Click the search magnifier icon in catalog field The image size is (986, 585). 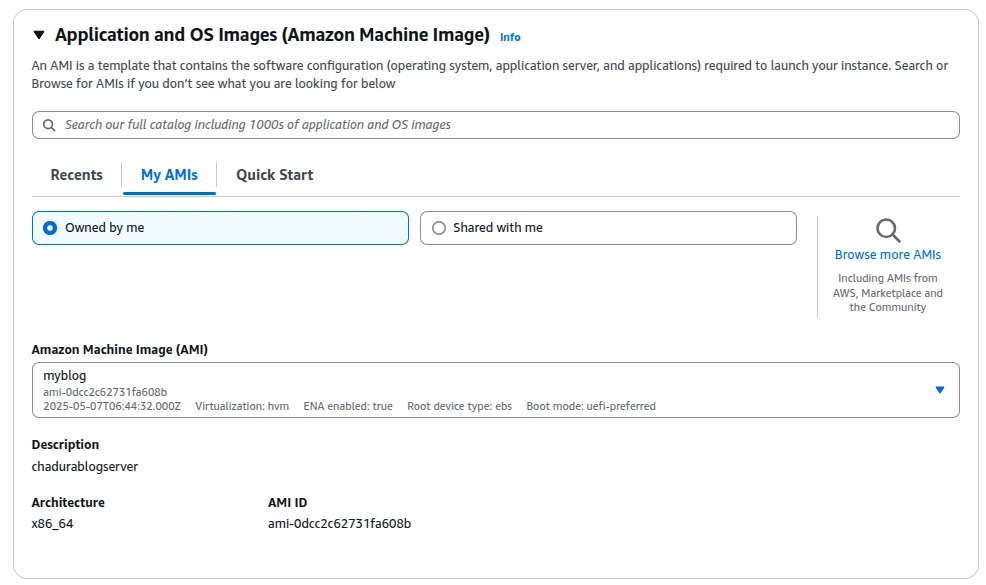point(49,124)
